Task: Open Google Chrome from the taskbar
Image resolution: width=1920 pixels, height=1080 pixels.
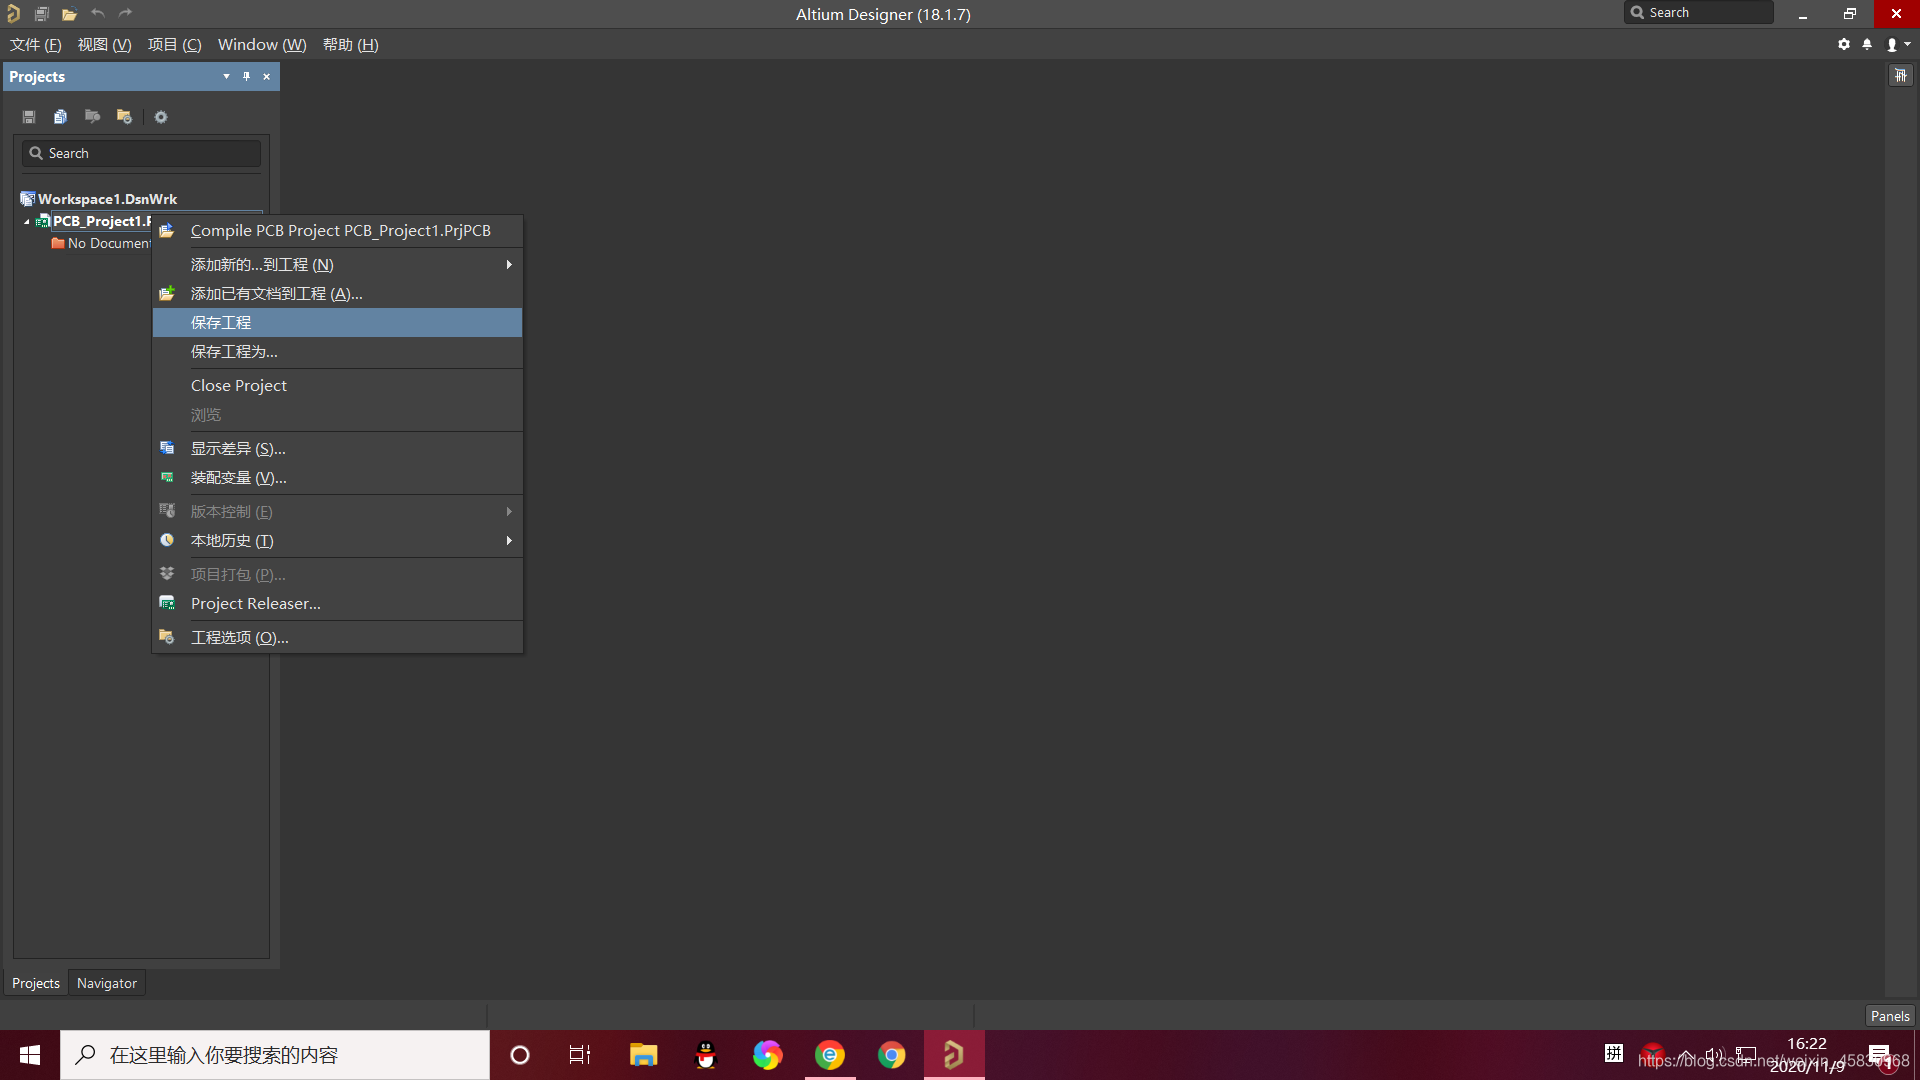Action: (892, 1055)
